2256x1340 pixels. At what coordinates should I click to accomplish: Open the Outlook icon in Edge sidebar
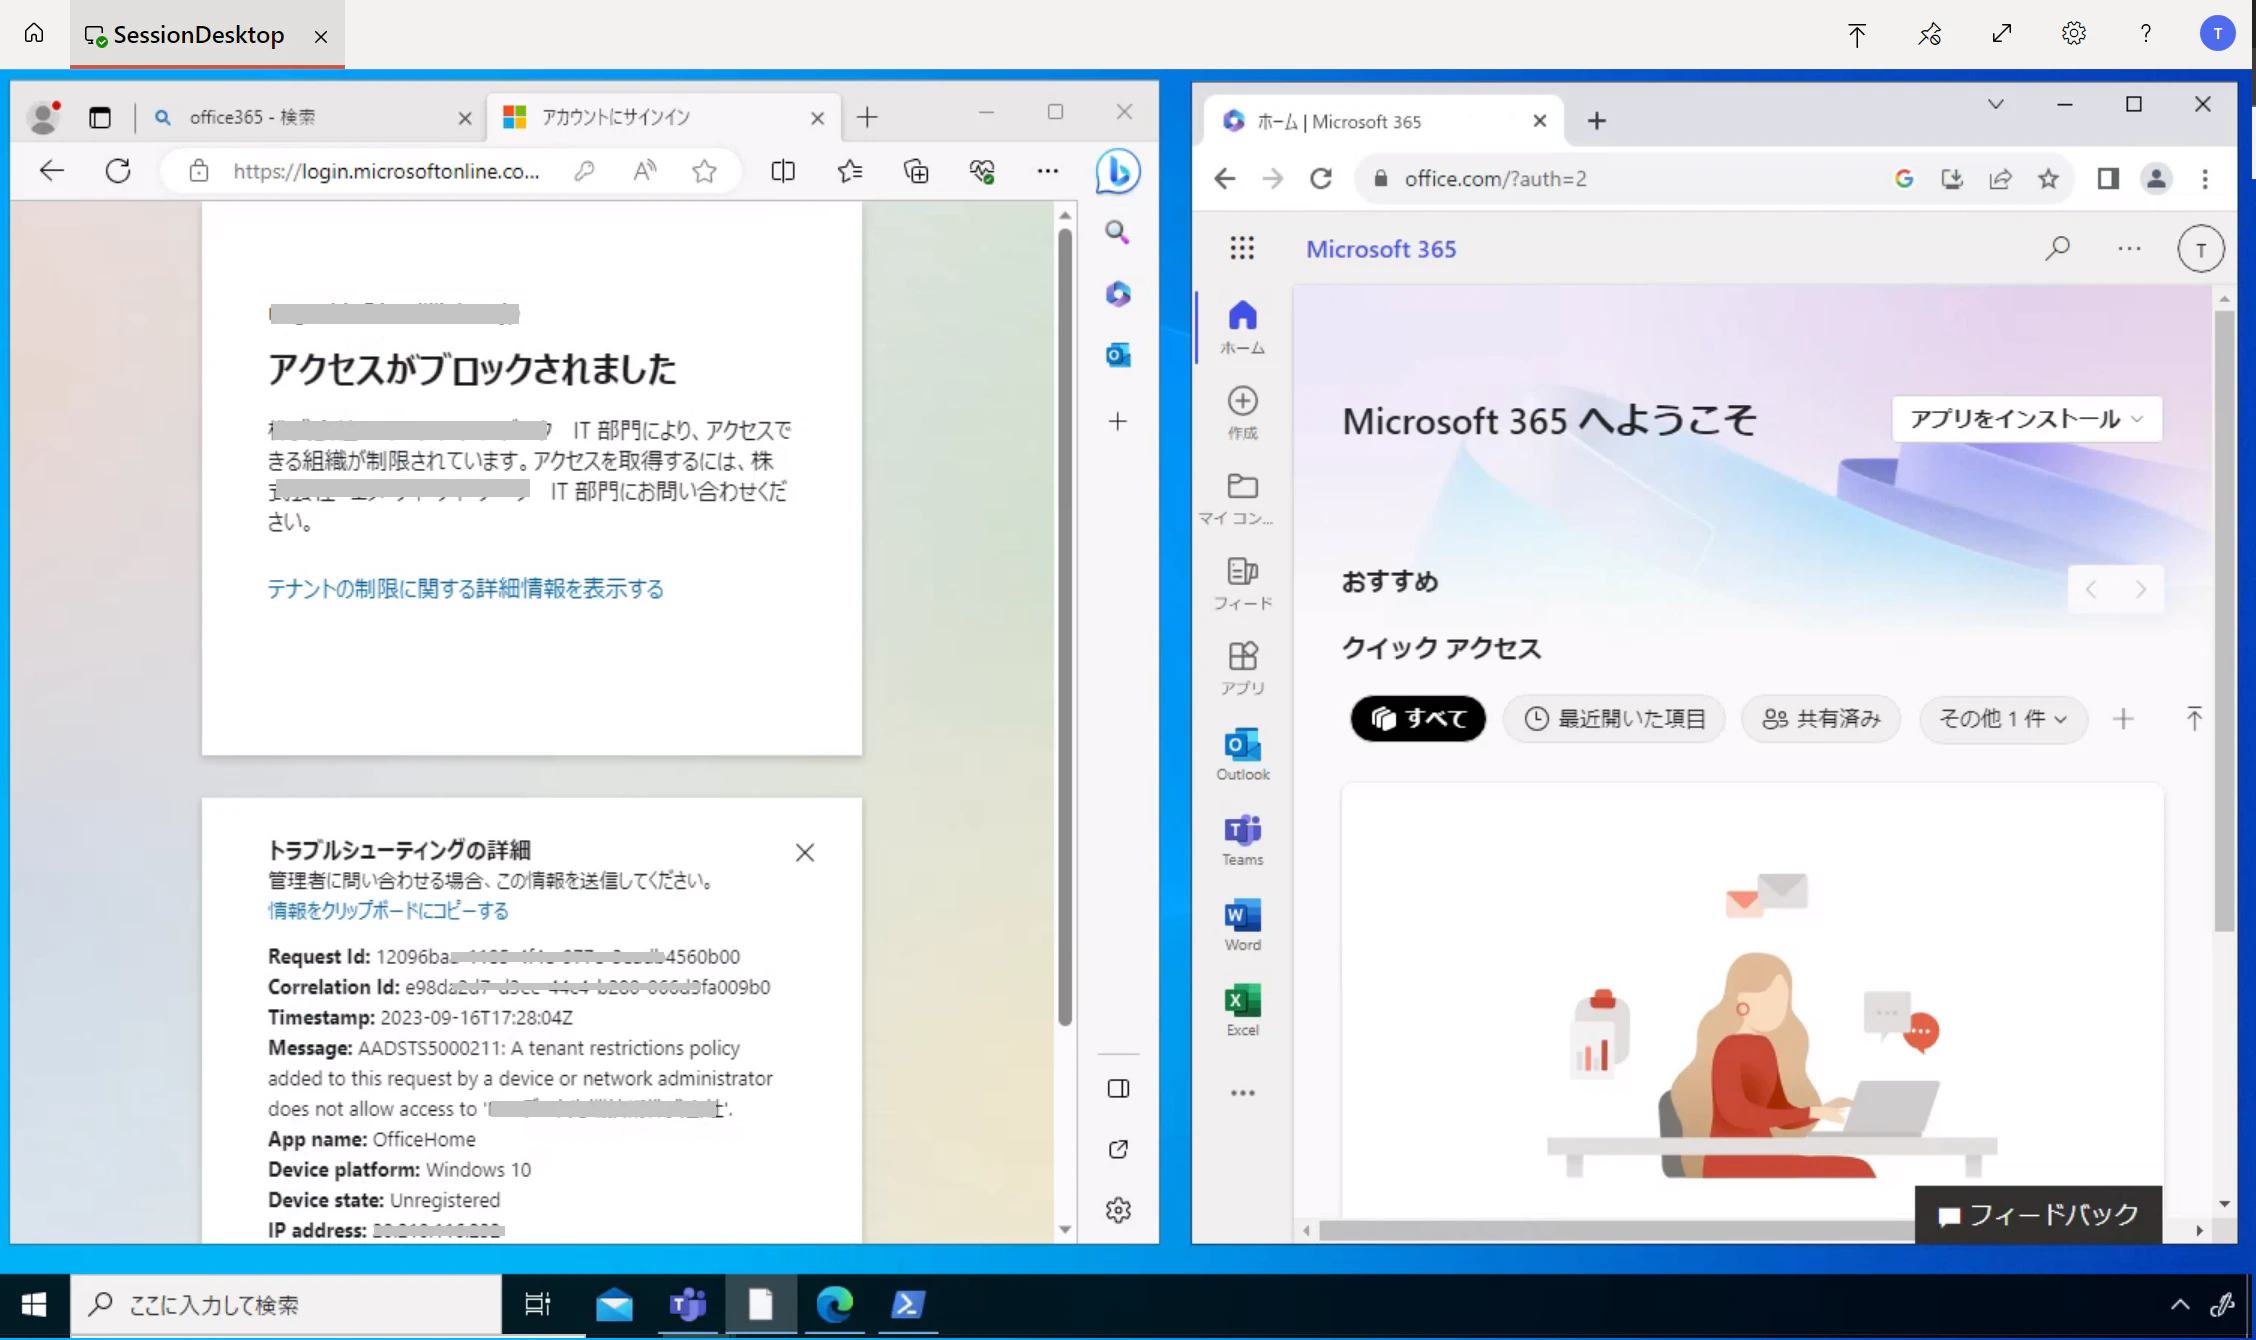click(1118, 355)
